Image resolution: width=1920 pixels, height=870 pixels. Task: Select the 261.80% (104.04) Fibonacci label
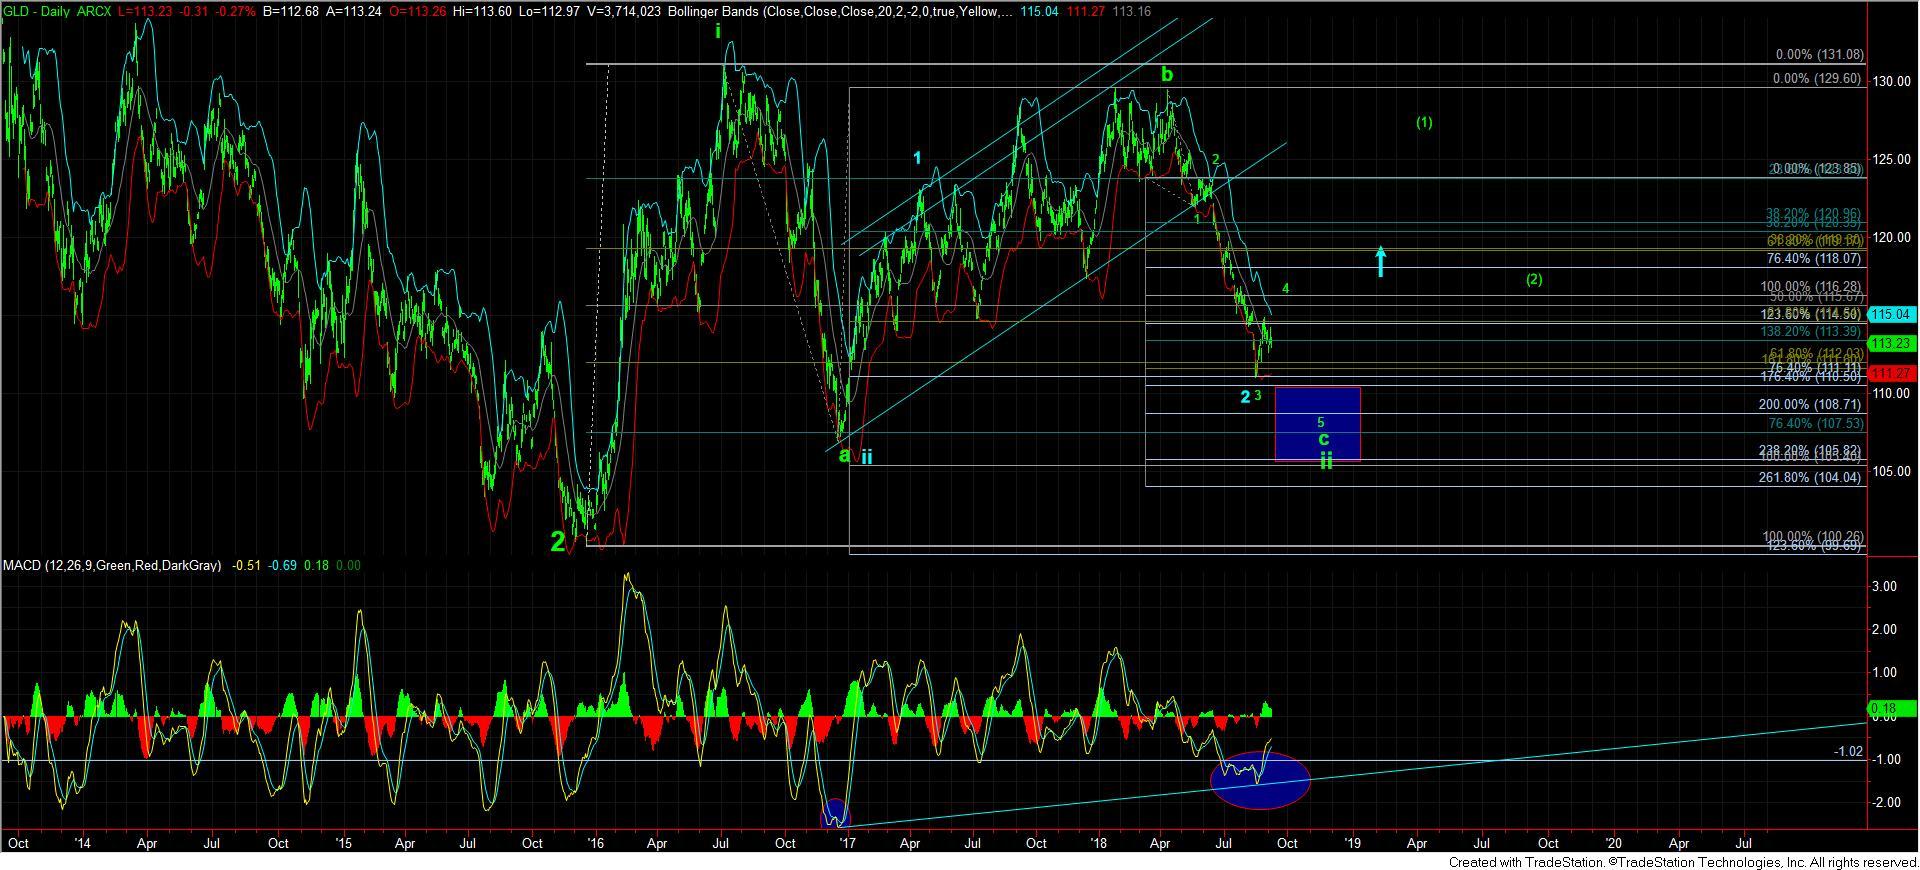(1809, 478)
